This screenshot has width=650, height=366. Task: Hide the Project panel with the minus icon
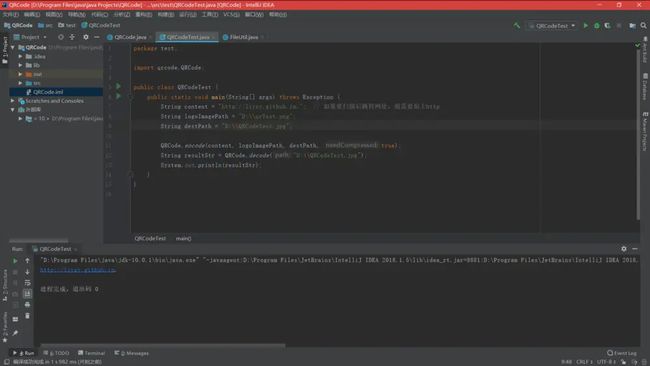(x=97, y=37)
